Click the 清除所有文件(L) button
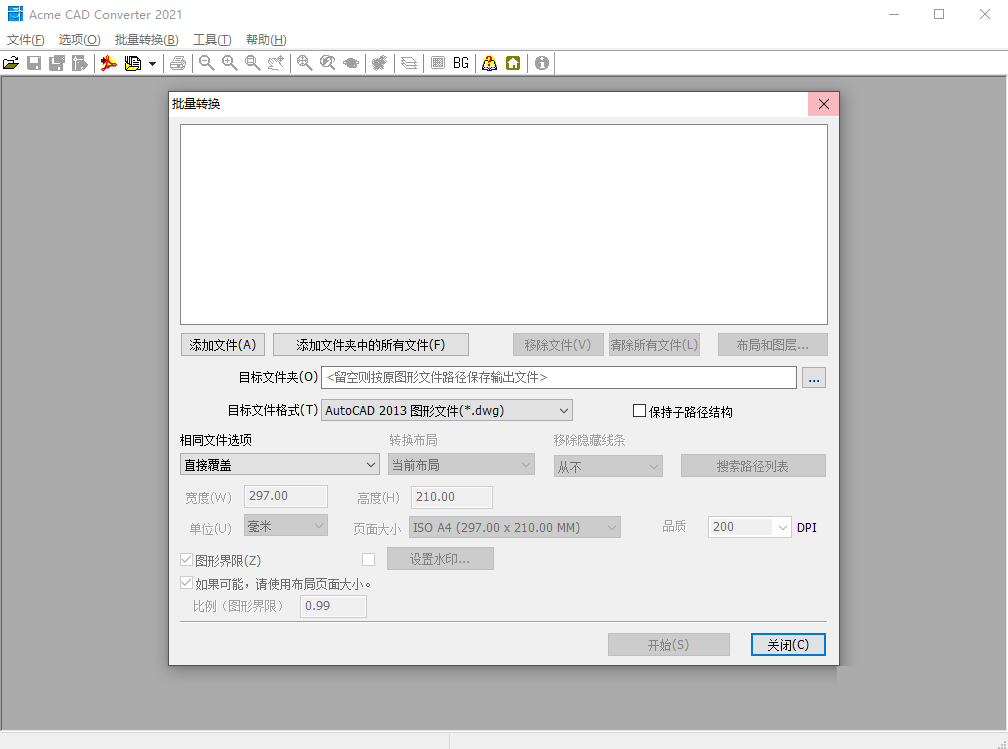1008x749 pixels. coord(654,345)
